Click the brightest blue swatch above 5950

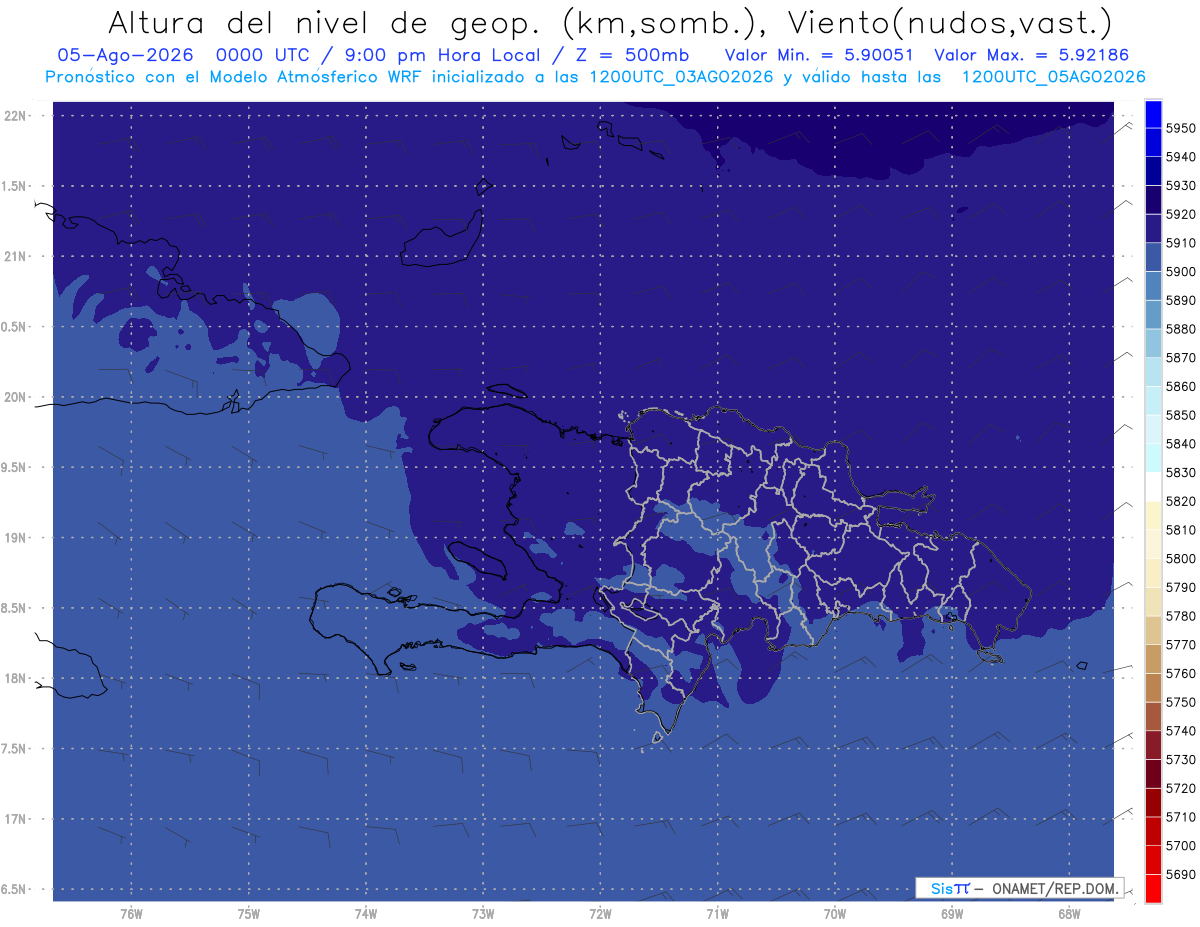click(x=1152, y=113)
